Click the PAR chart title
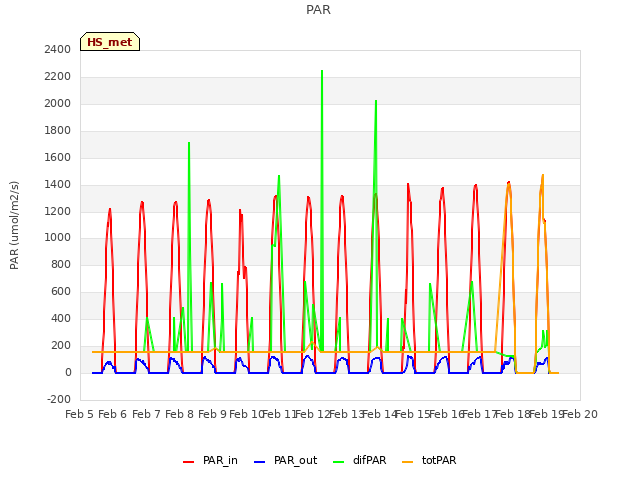 point(318,10)
